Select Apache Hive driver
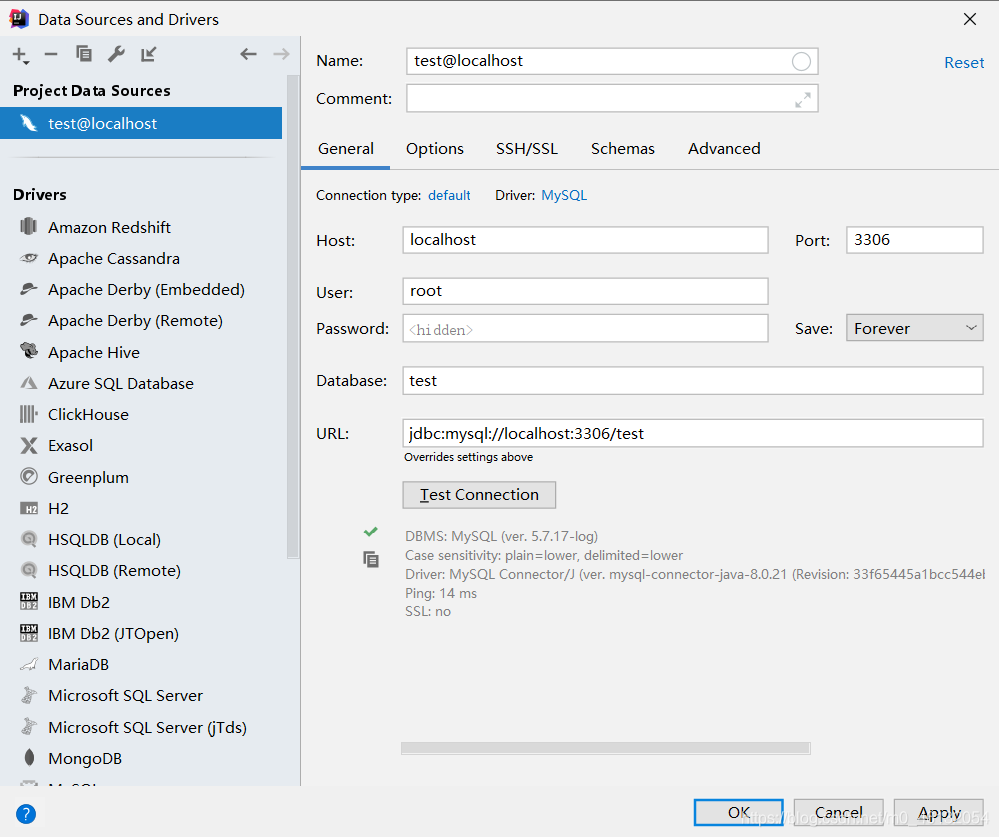999x837 pixels. [141, 352]
